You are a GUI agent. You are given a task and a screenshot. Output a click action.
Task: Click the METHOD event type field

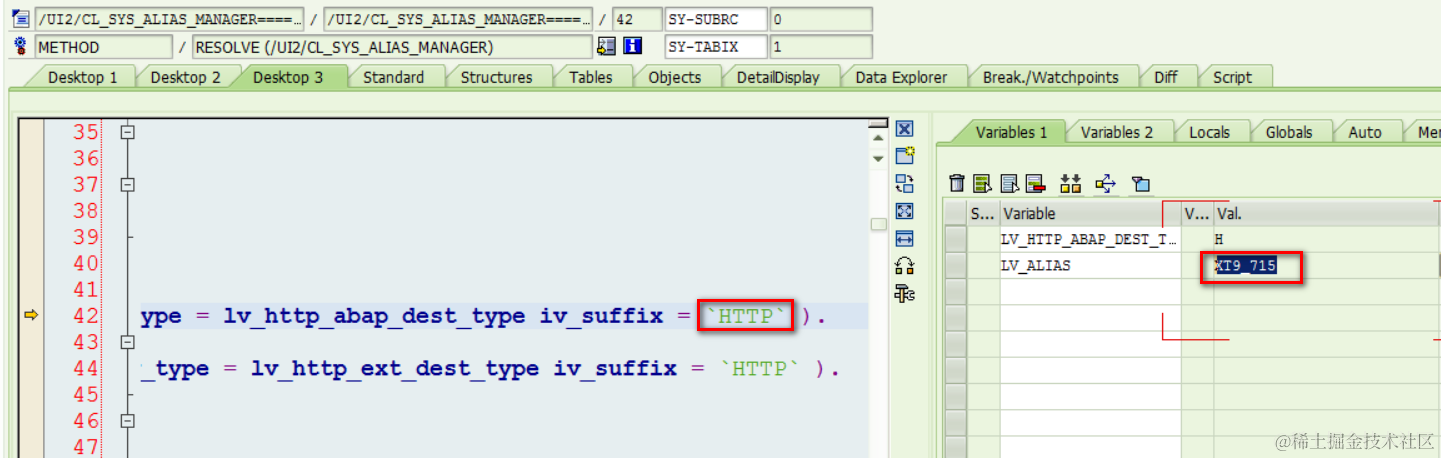point(103,46)
